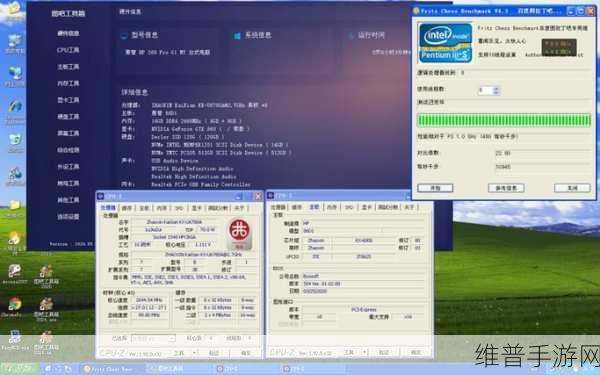Image resolution: width=600 pixels, height=375 pixels.
Task: Switch to SPD tab in left CPU-Z window
Action: coord(179,208)
